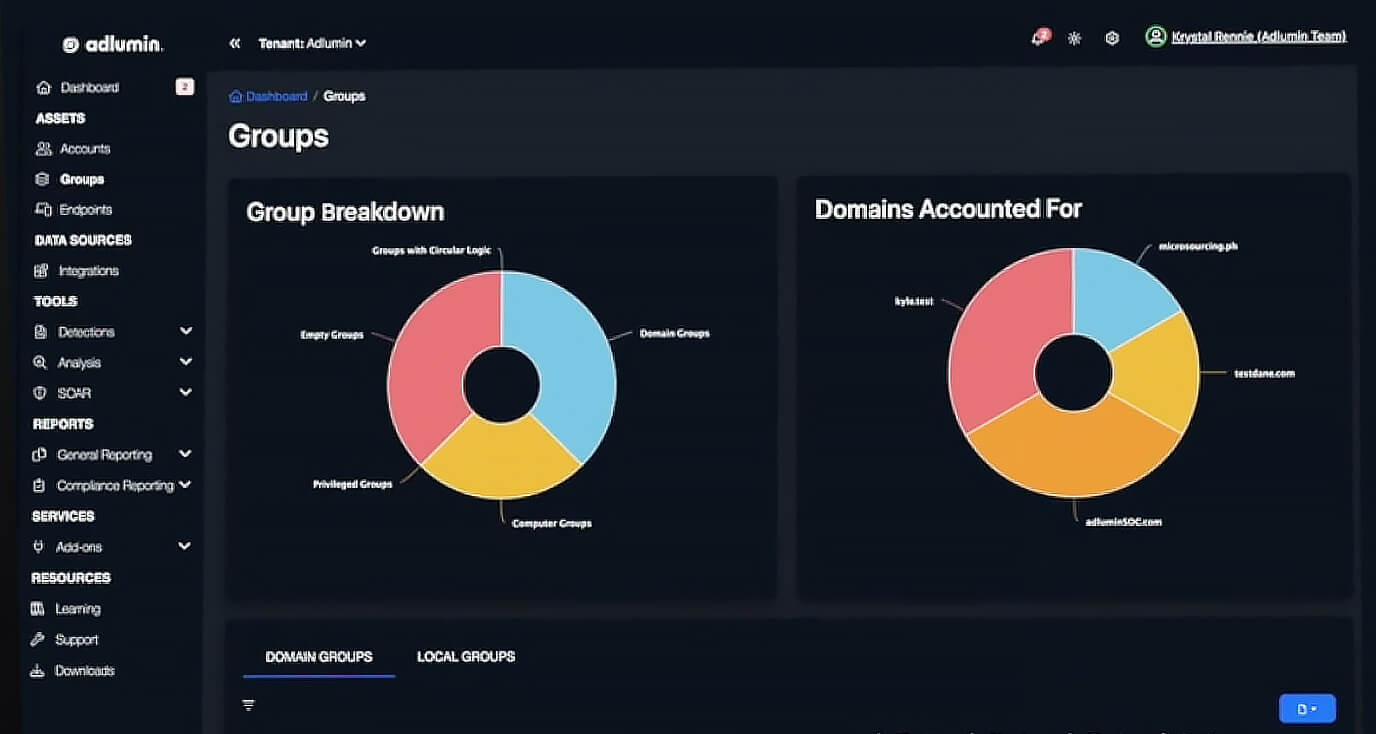Click 'Group Breakdown' card title
The image size is (1376, 734).
coord(345,212)
